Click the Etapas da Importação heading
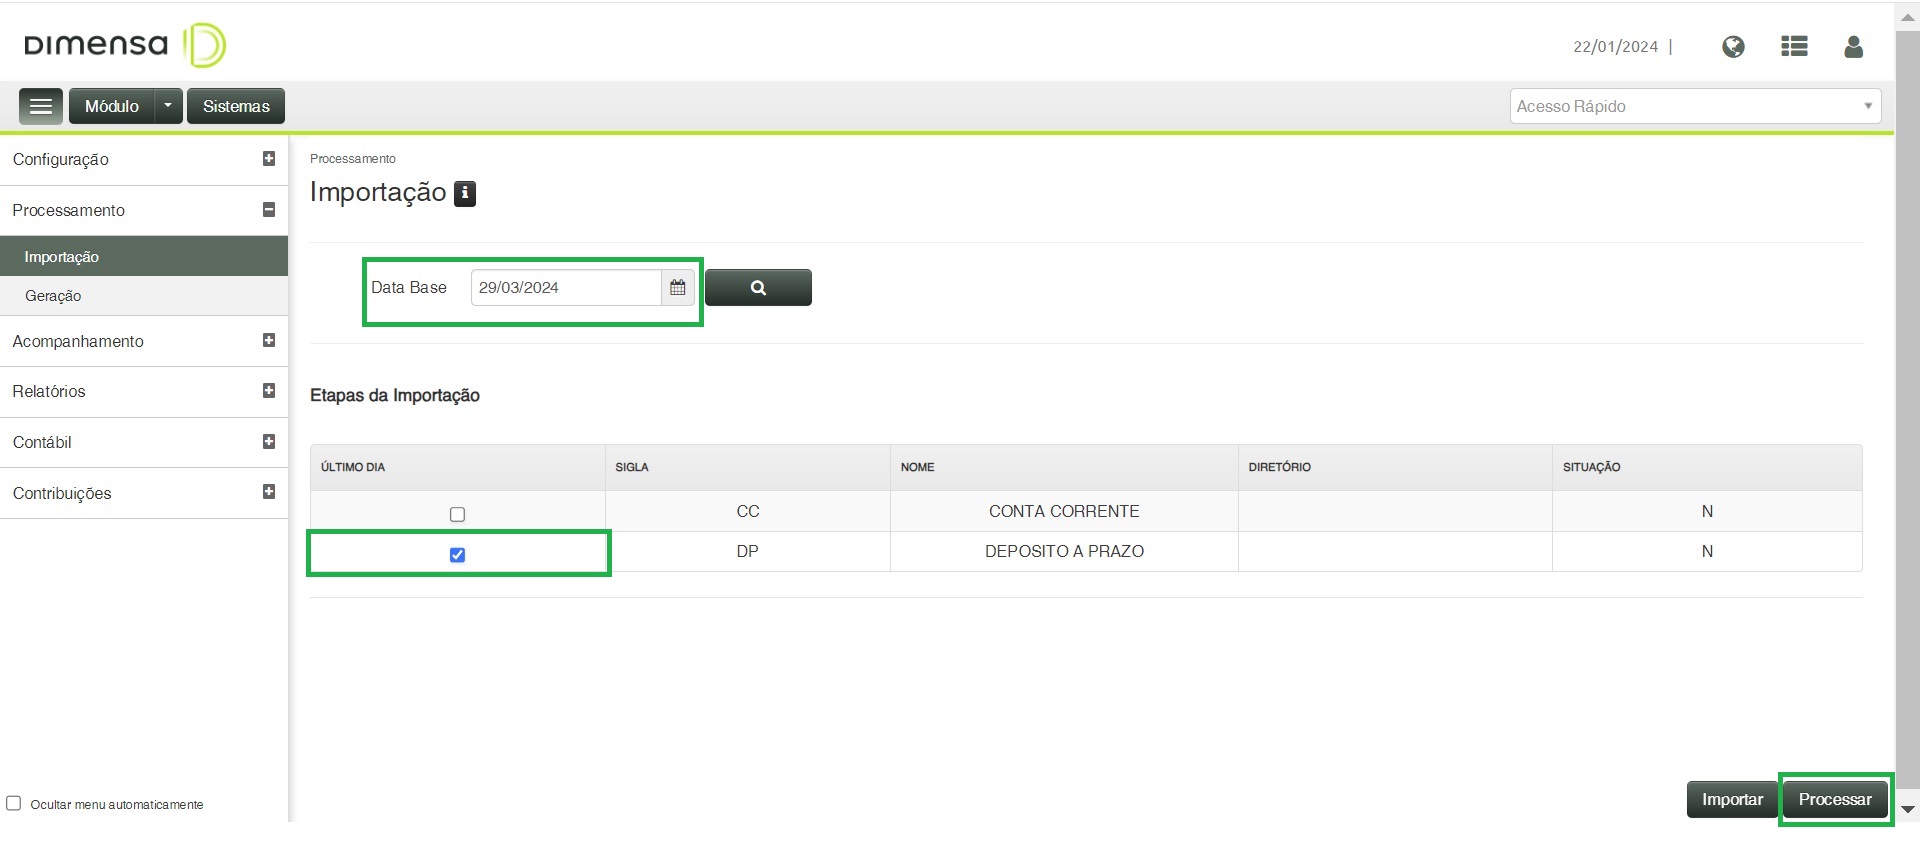 (395, 396)
